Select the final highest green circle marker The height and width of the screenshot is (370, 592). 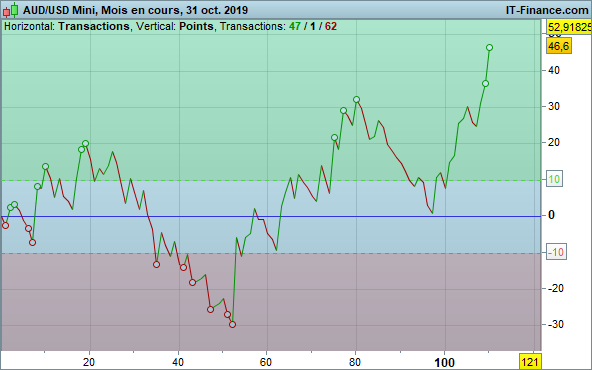point(489,48)
